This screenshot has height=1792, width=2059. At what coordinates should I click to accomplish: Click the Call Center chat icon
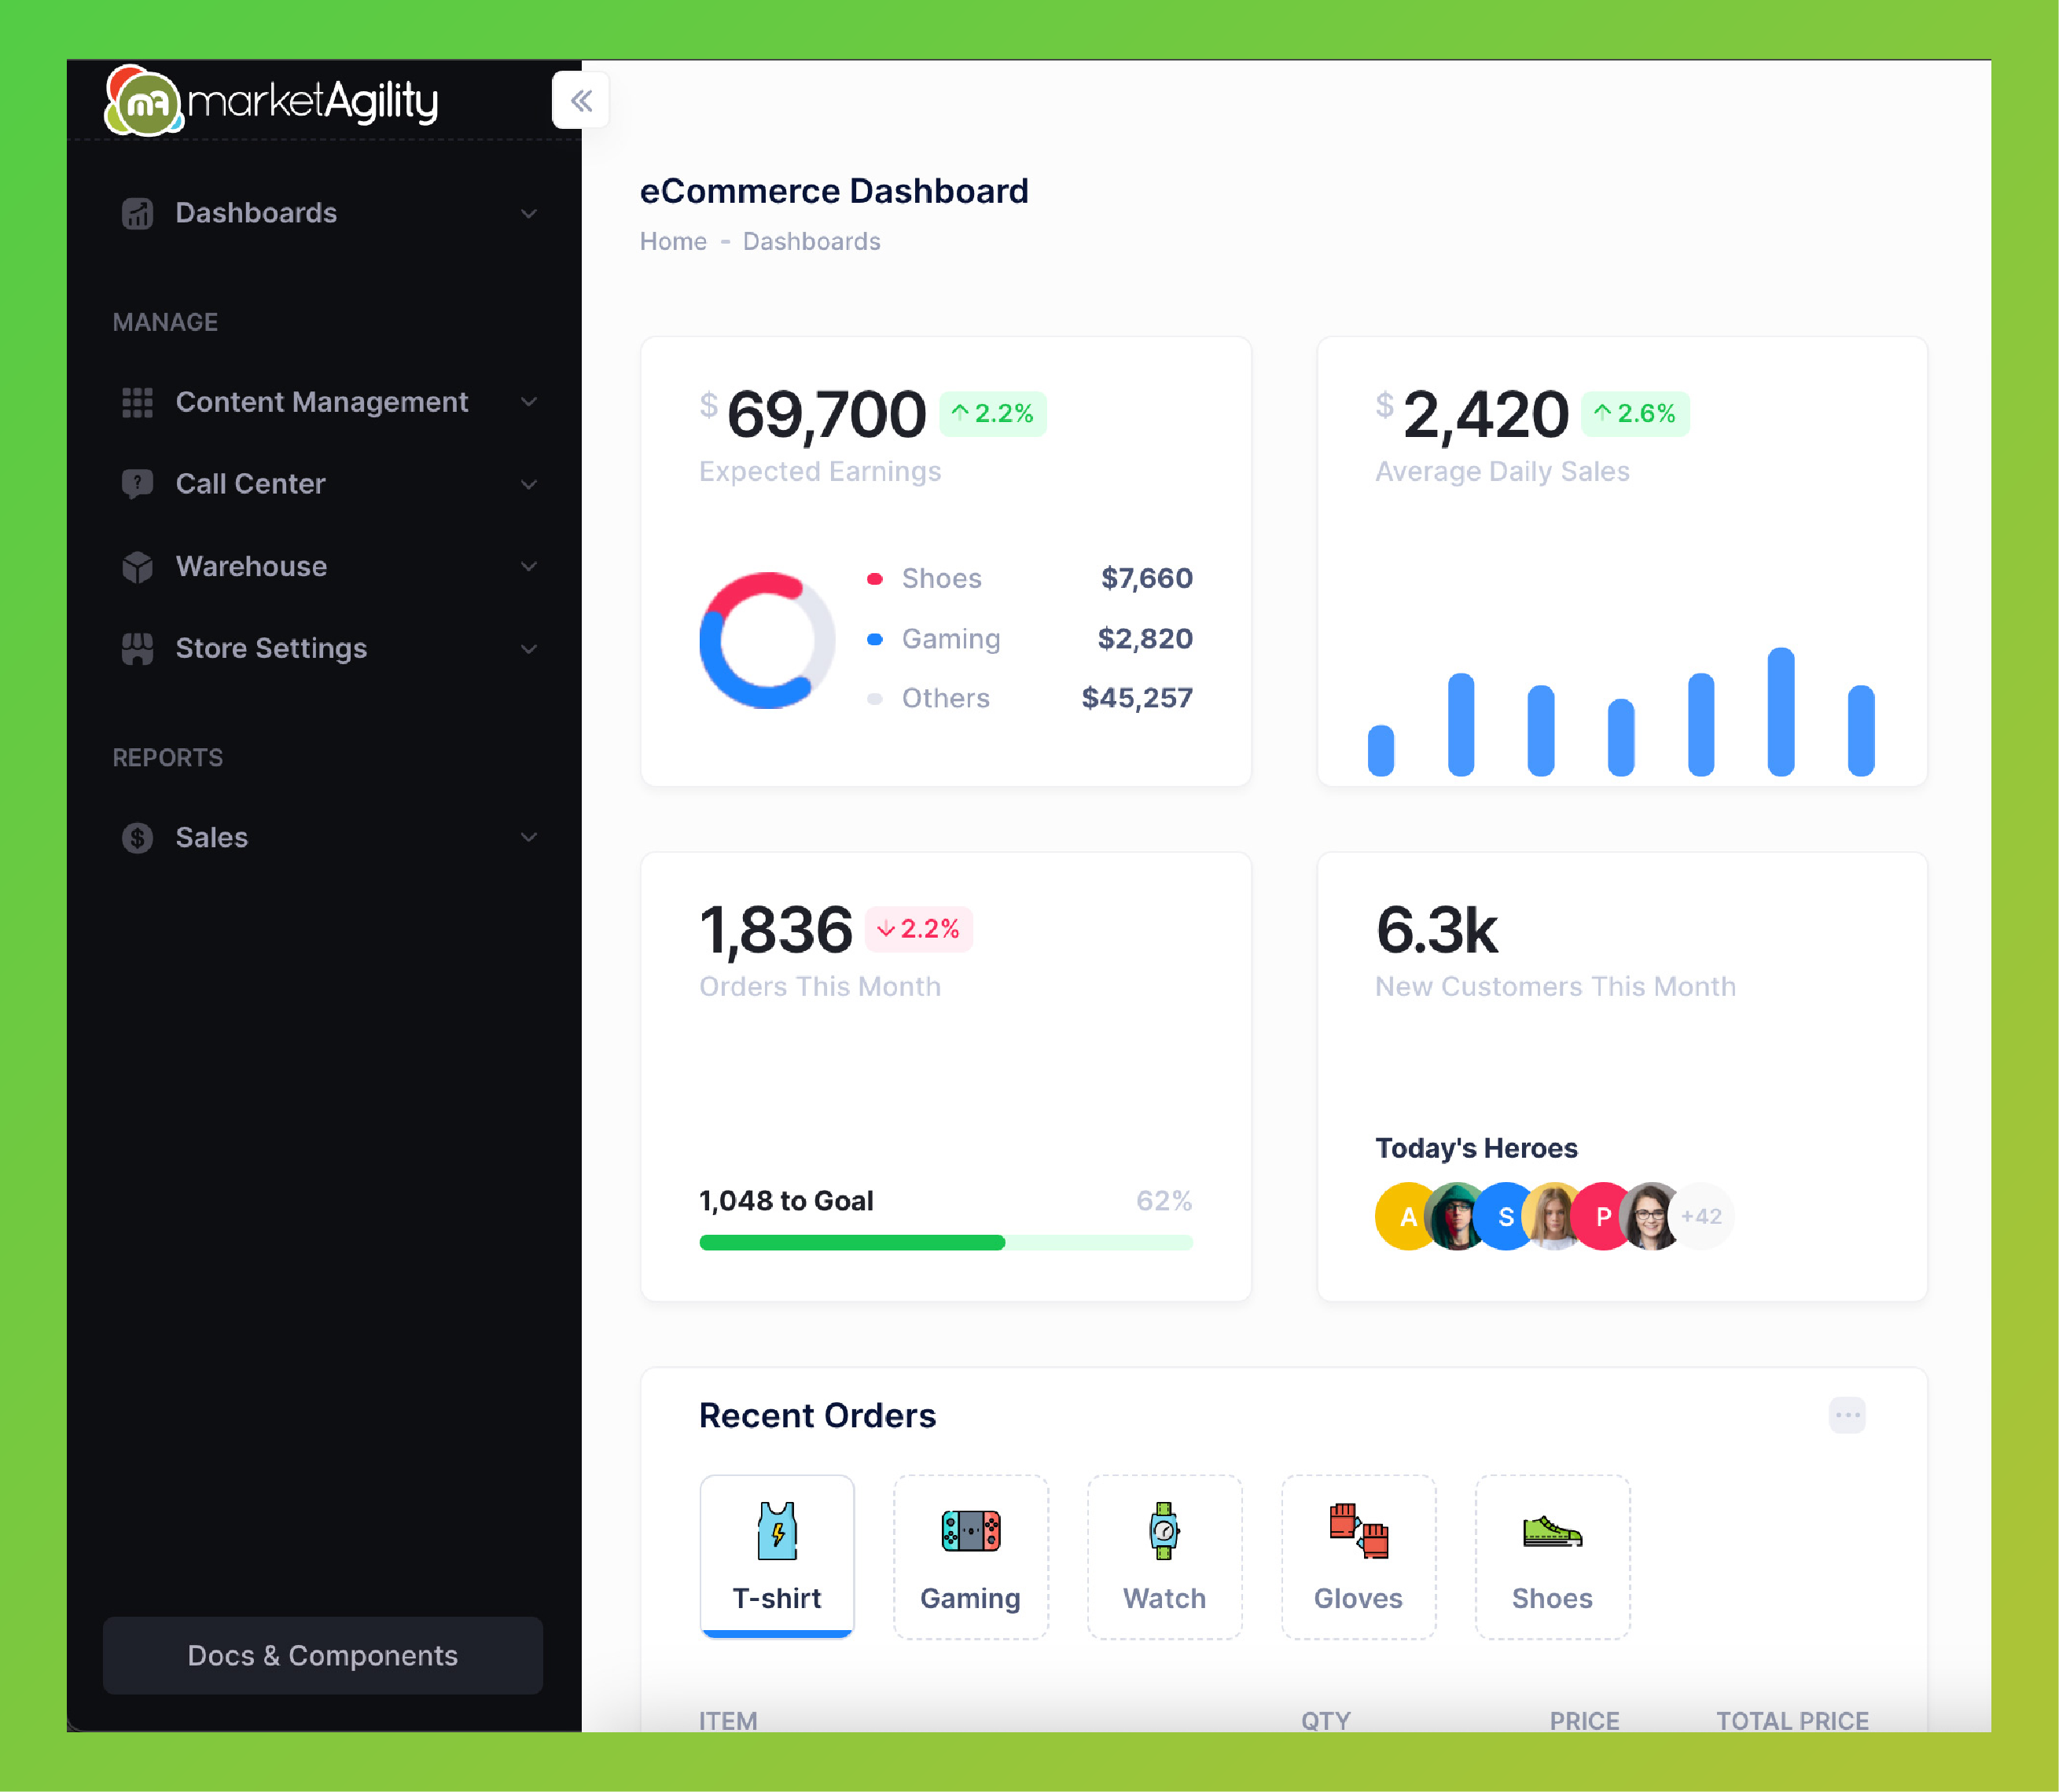pyautogui.click(x=137, y=484)
